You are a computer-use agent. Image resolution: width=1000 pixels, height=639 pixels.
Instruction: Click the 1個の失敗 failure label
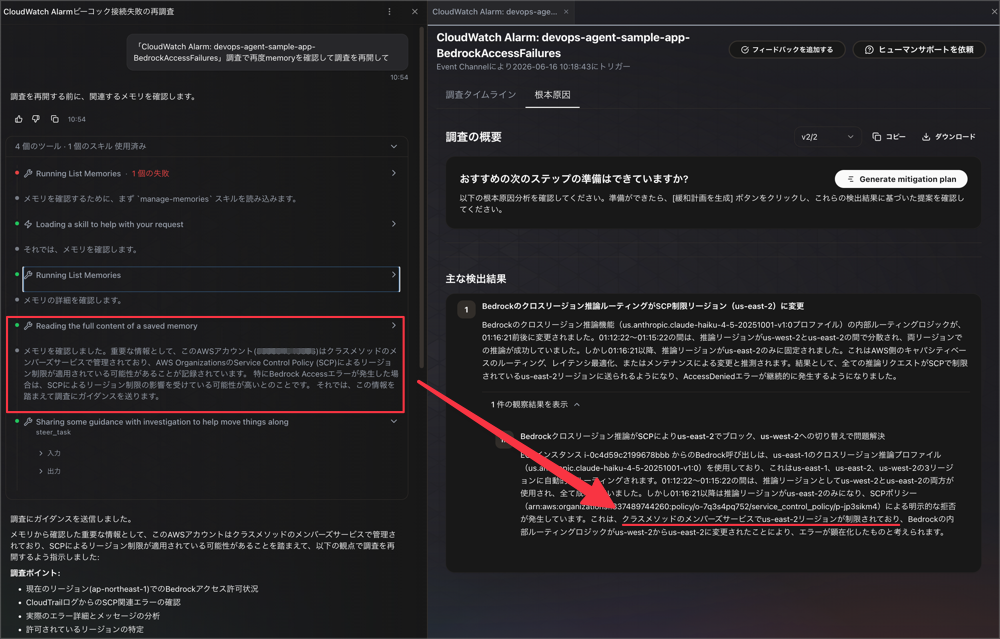click(x=151, y=173)
